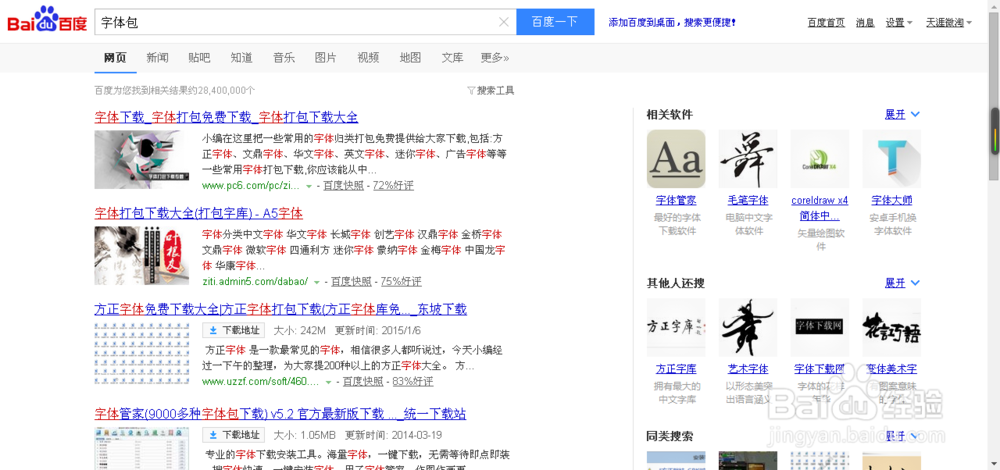Switch to the 视频 tab
The width and height of the screenshot is (1000, 470).
pyautogui.click(x=368, y=58)
